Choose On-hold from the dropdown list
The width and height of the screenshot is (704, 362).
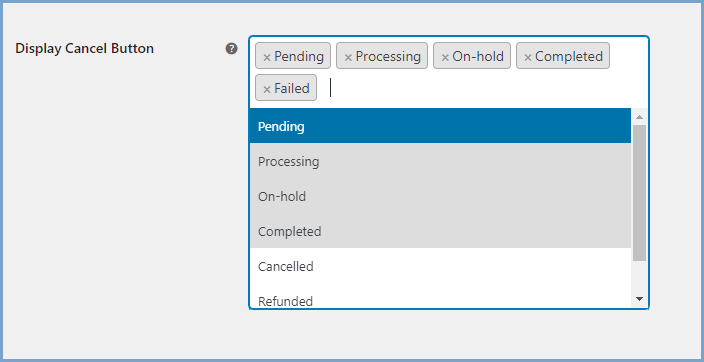click(x=440, y=196)
